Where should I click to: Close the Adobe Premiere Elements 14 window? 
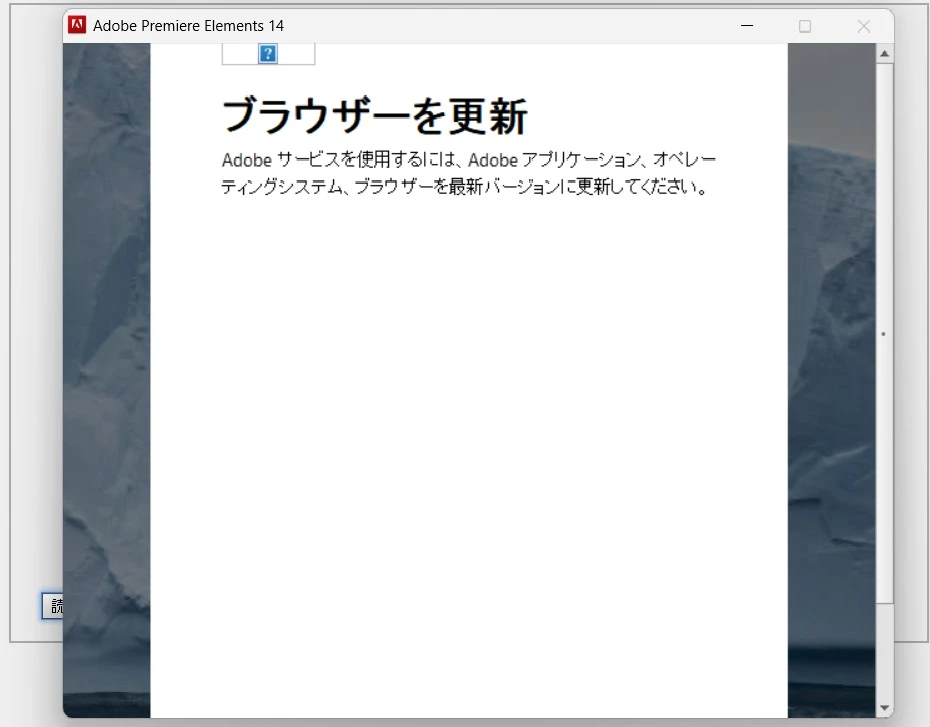tap(864, 26)
